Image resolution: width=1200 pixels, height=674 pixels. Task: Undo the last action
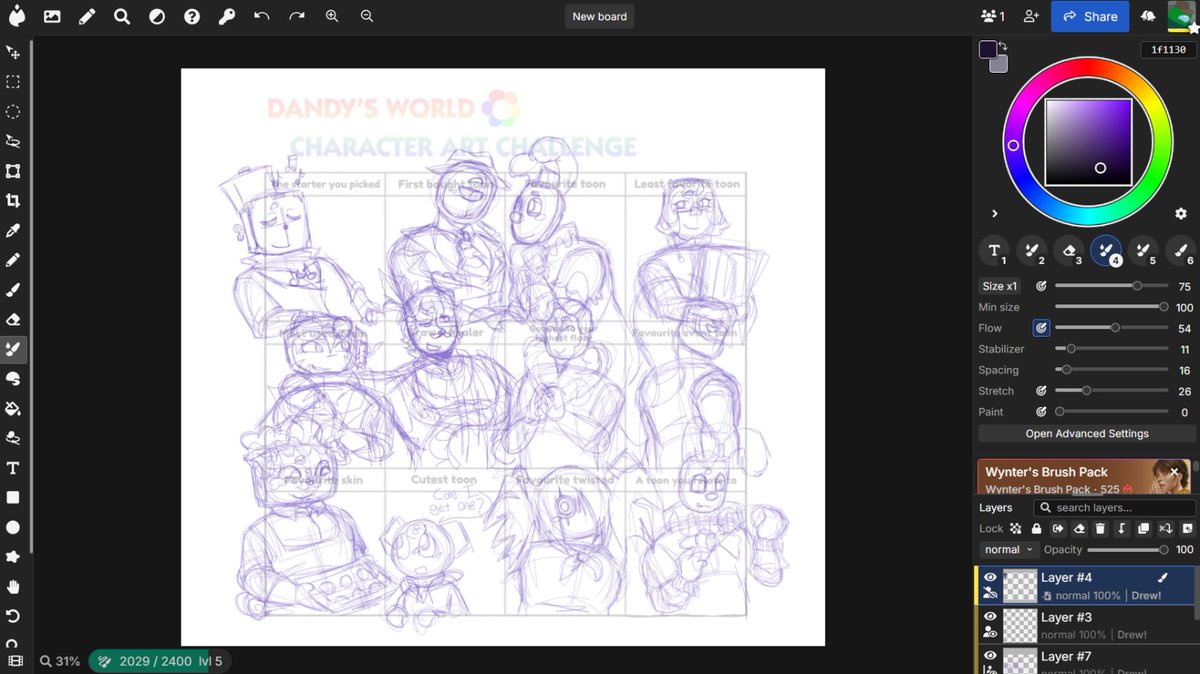pos(262,17)
